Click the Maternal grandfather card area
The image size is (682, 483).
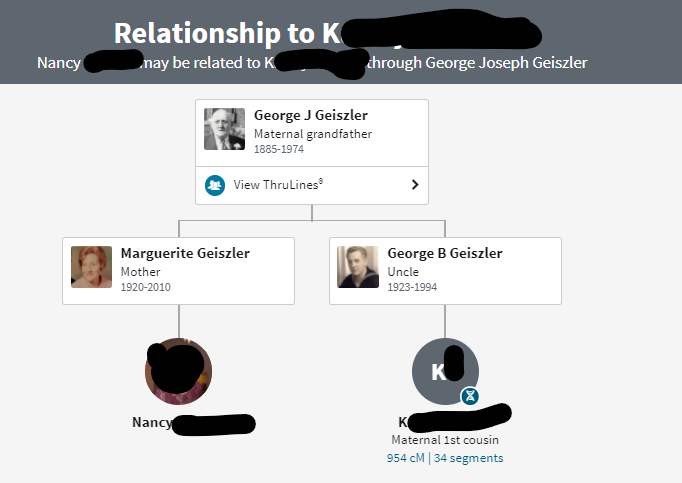pos(312,133)
